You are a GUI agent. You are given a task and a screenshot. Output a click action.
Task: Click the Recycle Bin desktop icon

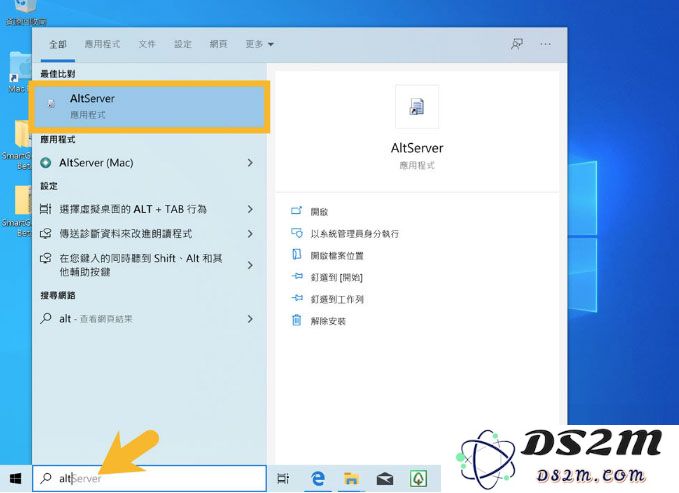pyautogui.click(x=26, y=13)
